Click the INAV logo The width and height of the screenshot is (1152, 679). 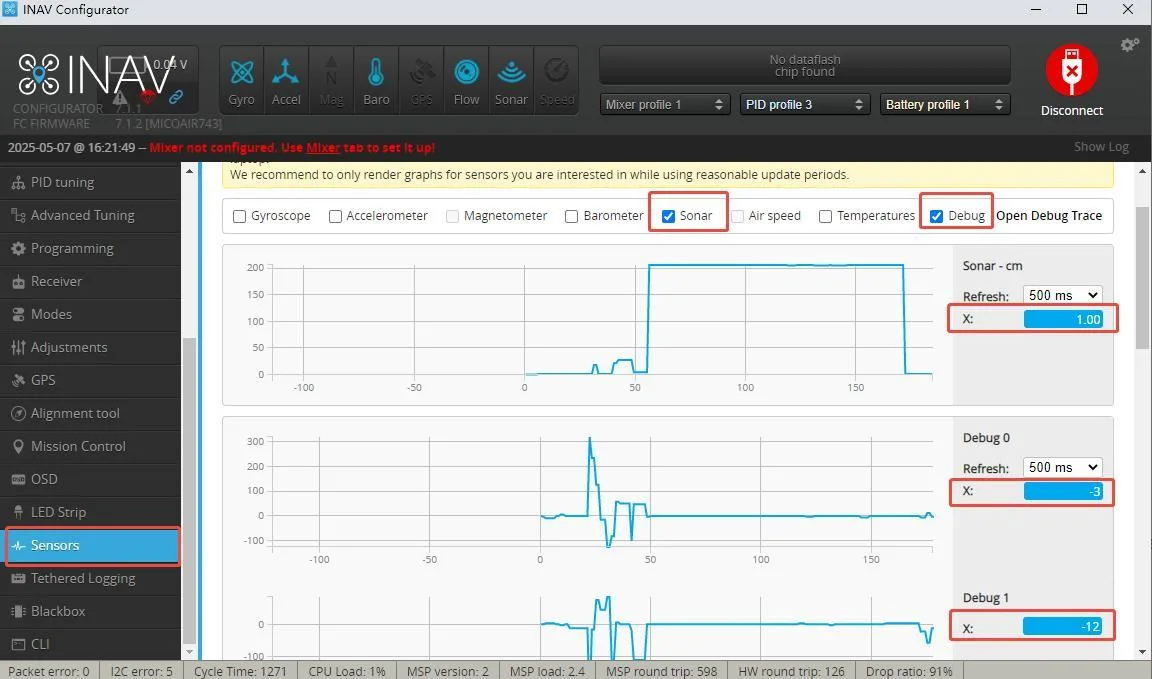pos(96,74)
